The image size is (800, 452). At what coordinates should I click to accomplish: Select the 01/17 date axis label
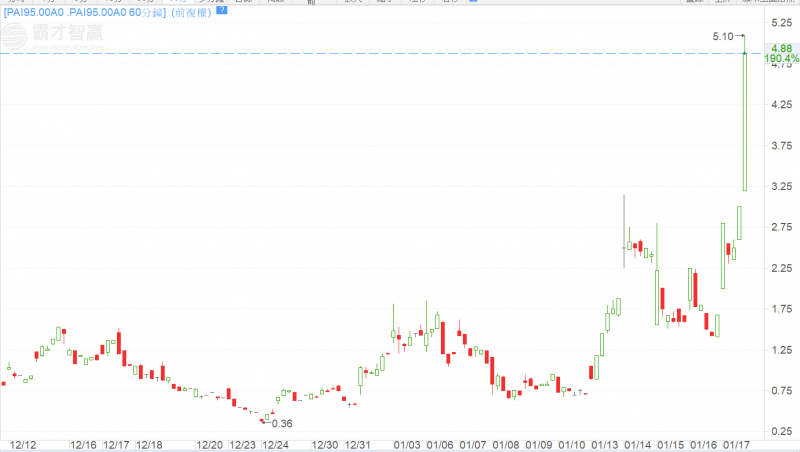pyautogui.click(x=737, y=444)
